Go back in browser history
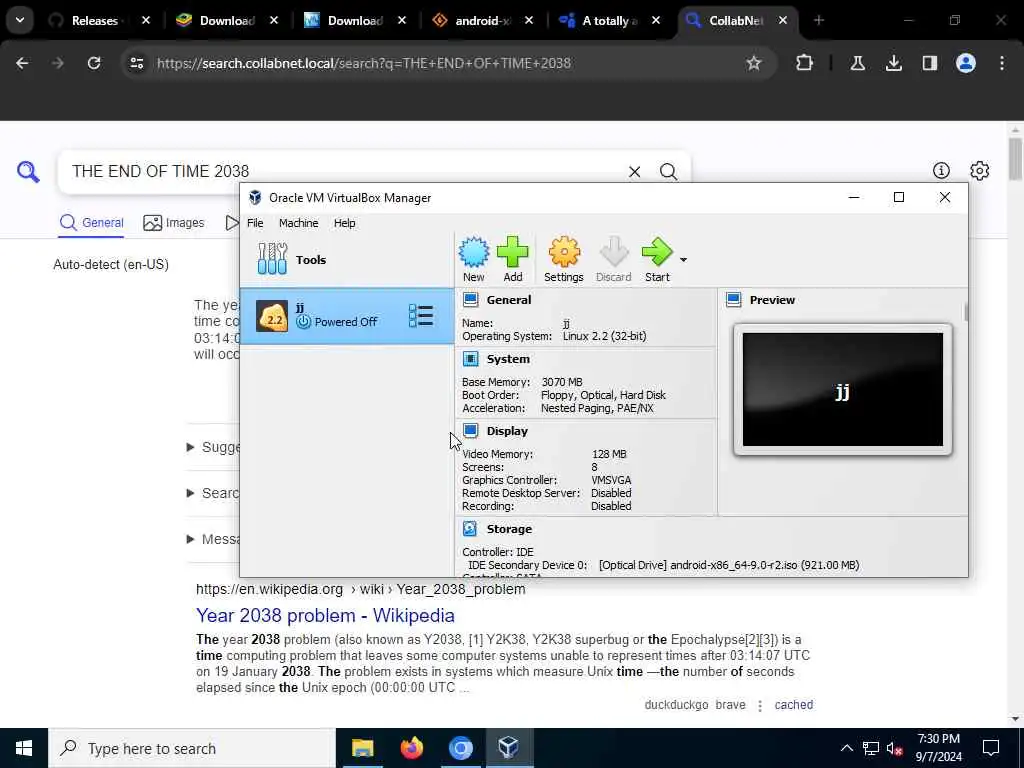The image size is (1024, 768). tap(22, 63)
